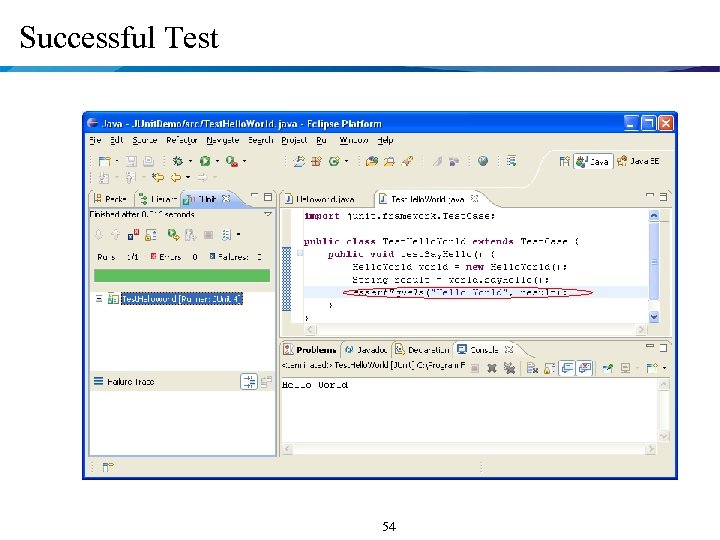Viewport: 720px width, 540px height.
Task: Click the Back navigation yellow arrow
Action: [176, 177]
